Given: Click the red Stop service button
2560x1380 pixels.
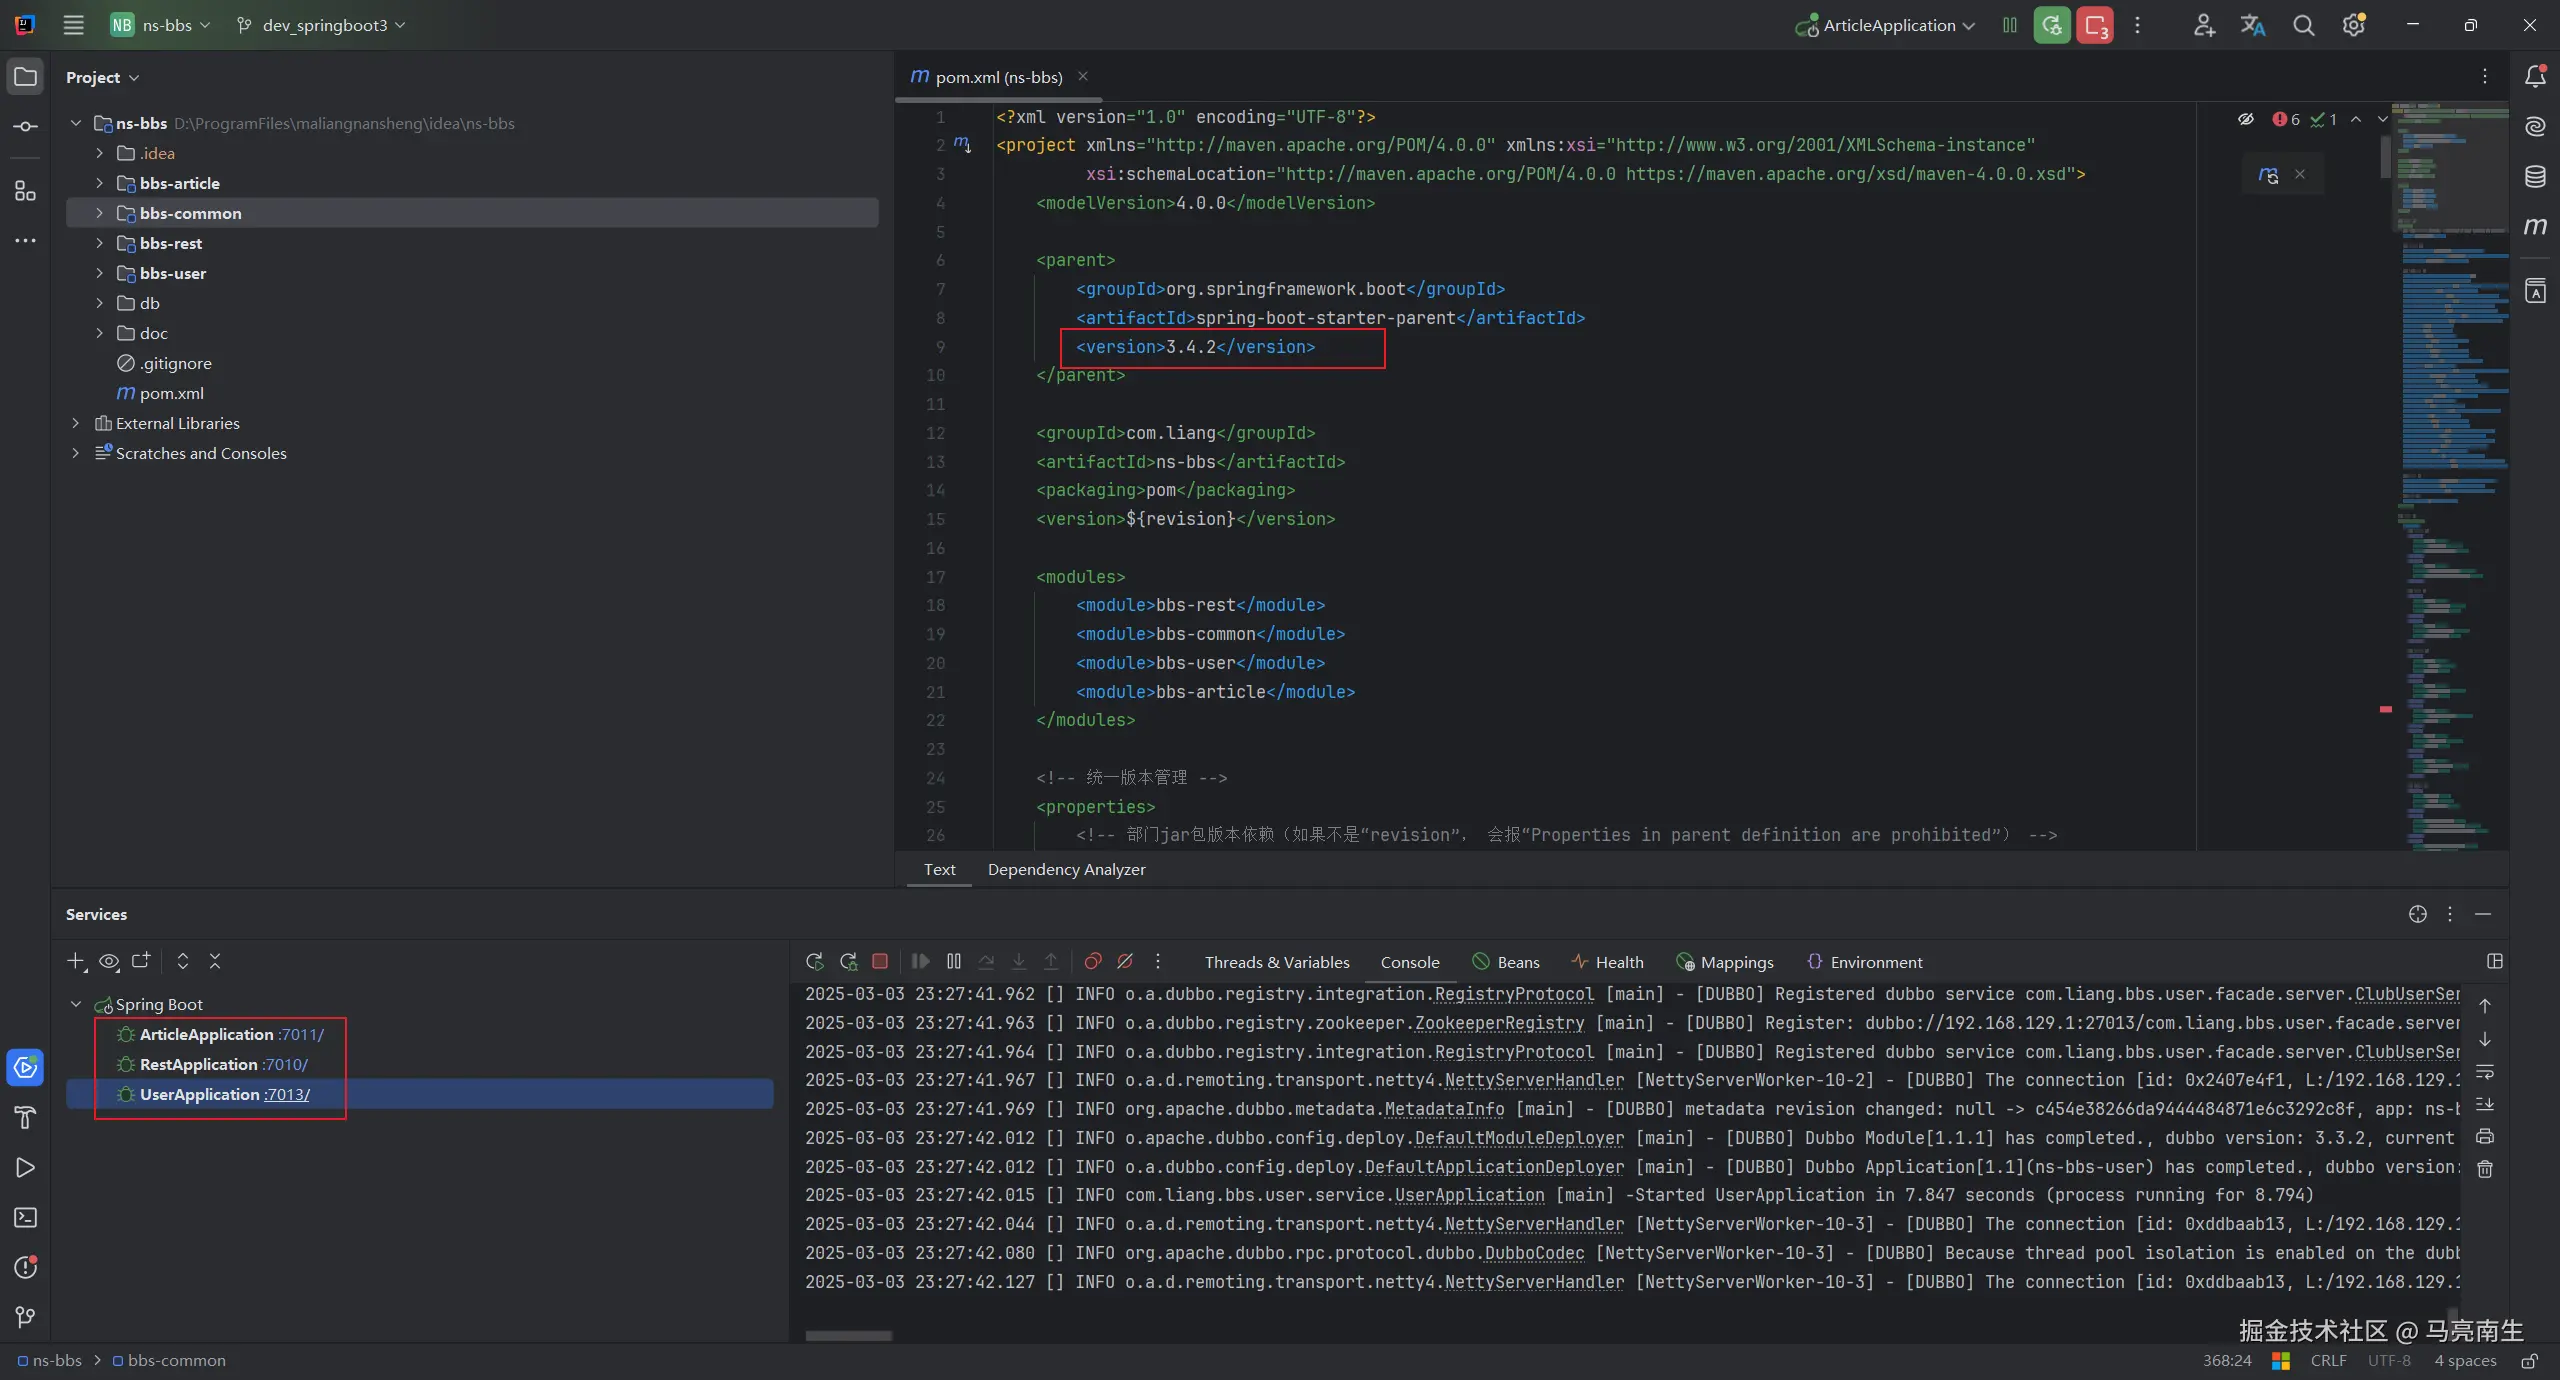Looking at the screenshot, I should coord(880,961).
